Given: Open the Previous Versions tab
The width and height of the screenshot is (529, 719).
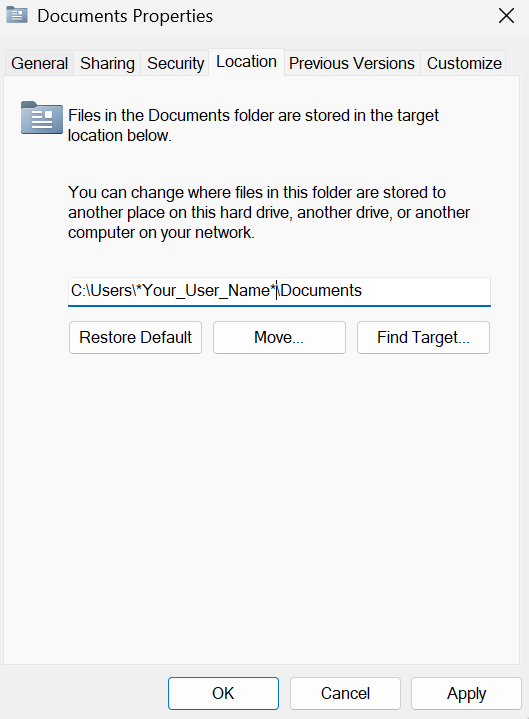Looking at the screenshot, I should [352, 63].
